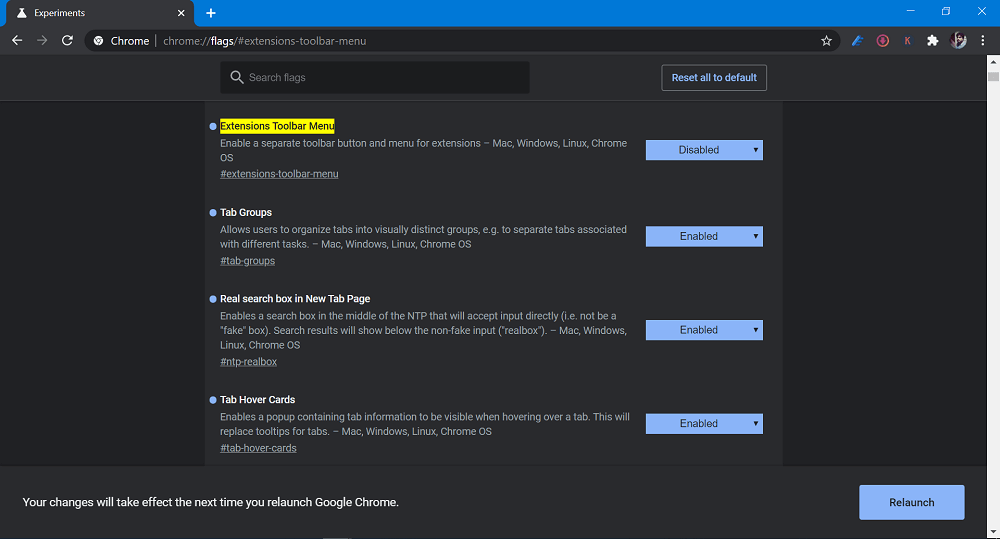The width and height of the screenshot is (1000, 539).
Task: Click the Tab Groups heading
Action: click(246, 212)
